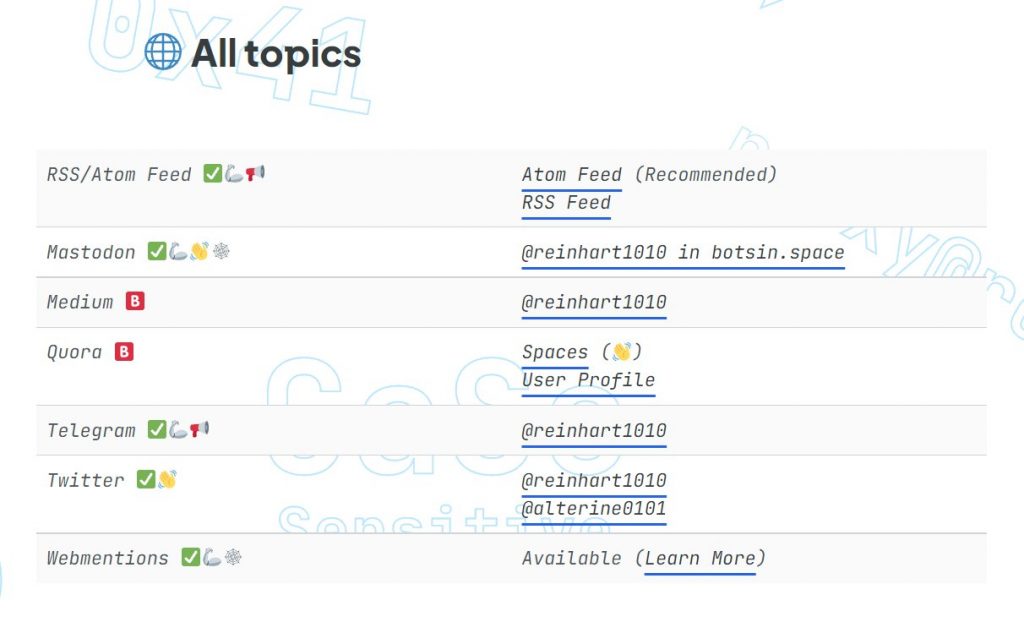Viewport: 1024px width, 622px height.
Task: Click the mechanical arm emoji in Mastodon row
Action: 178,252
